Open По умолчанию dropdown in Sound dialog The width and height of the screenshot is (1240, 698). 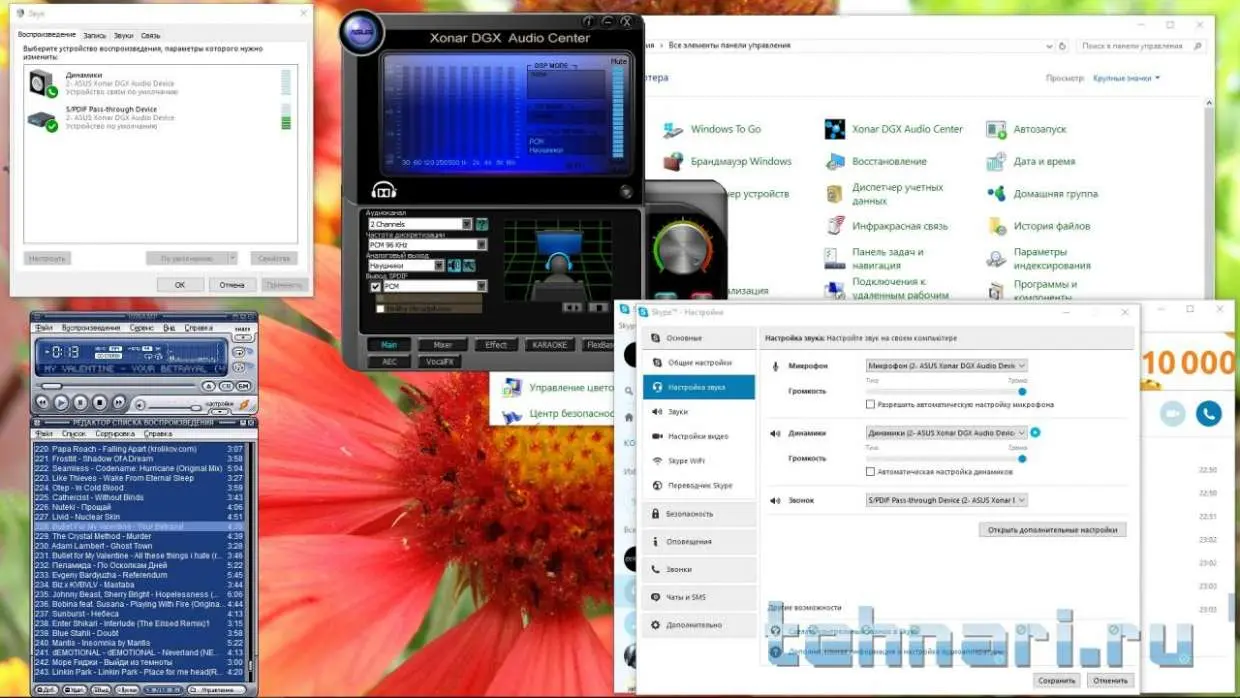192,258
